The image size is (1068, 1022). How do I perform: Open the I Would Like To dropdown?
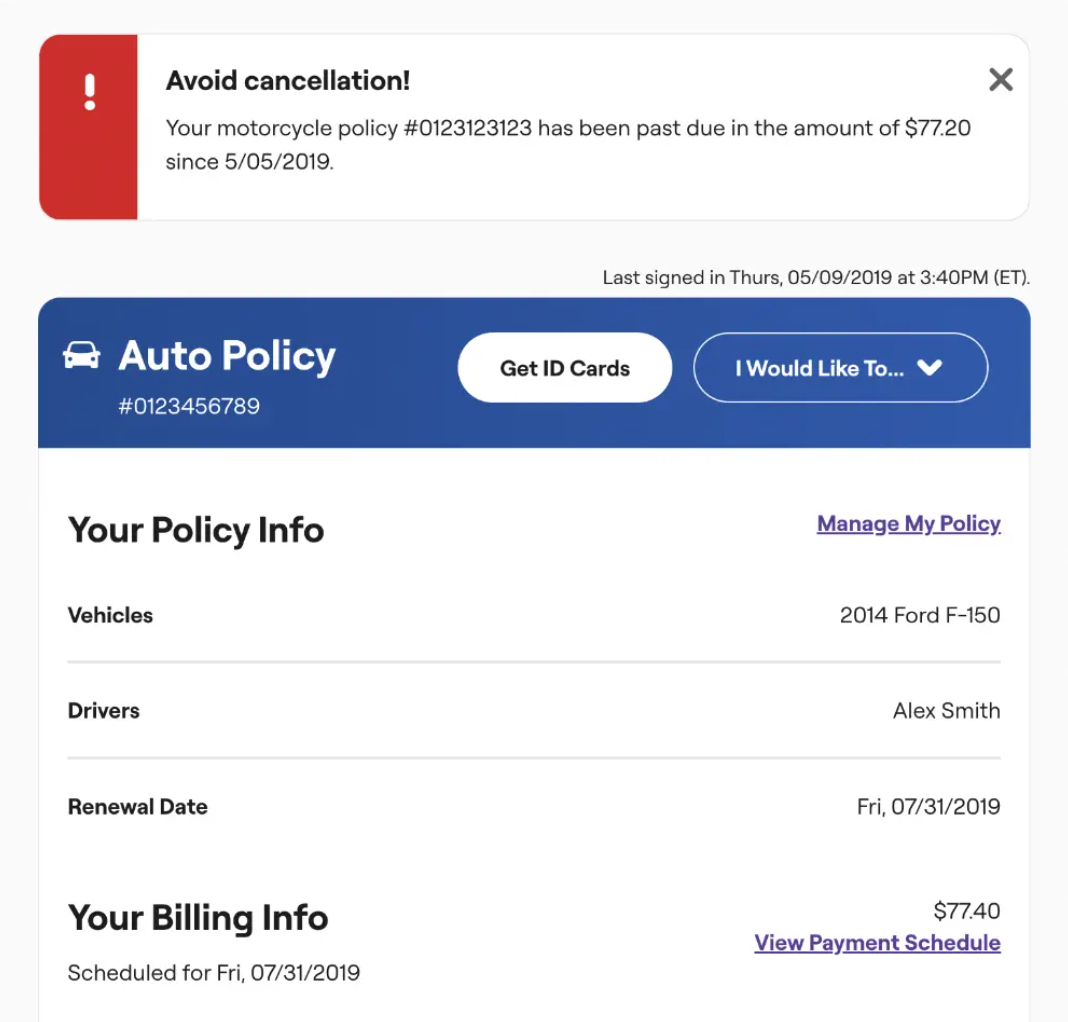point(839,368)
